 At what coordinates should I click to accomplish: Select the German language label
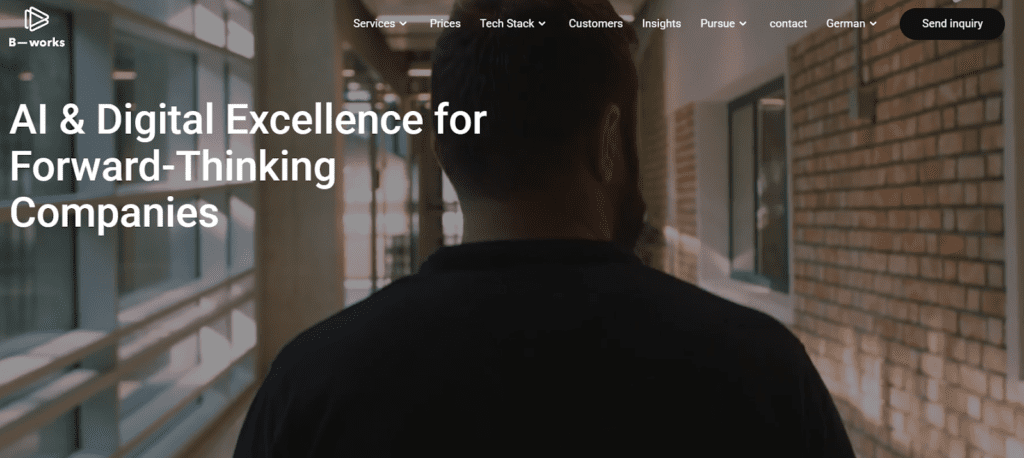coord(846,24)
